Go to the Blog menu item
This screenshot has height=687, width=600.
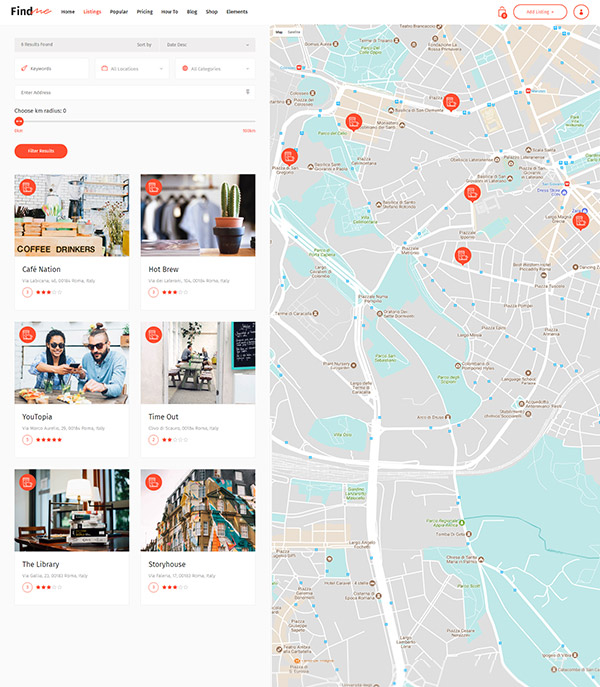pos(191,12)
